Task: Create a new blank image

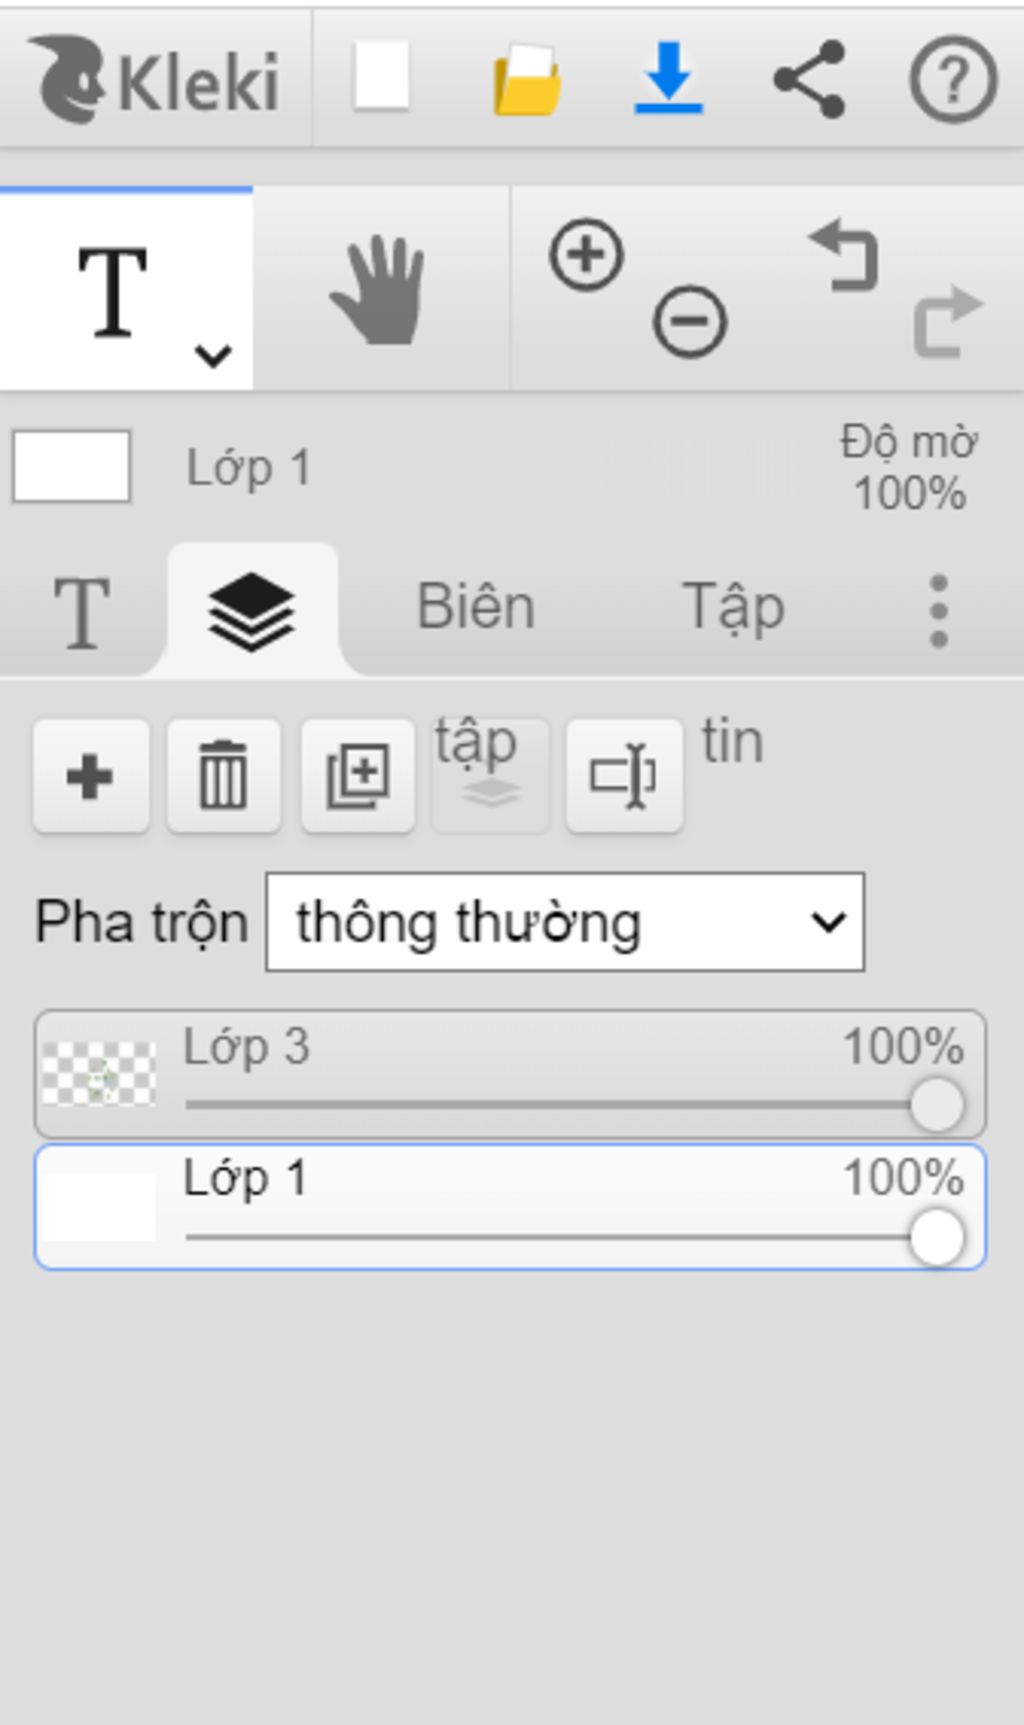Action: (381, 76)
